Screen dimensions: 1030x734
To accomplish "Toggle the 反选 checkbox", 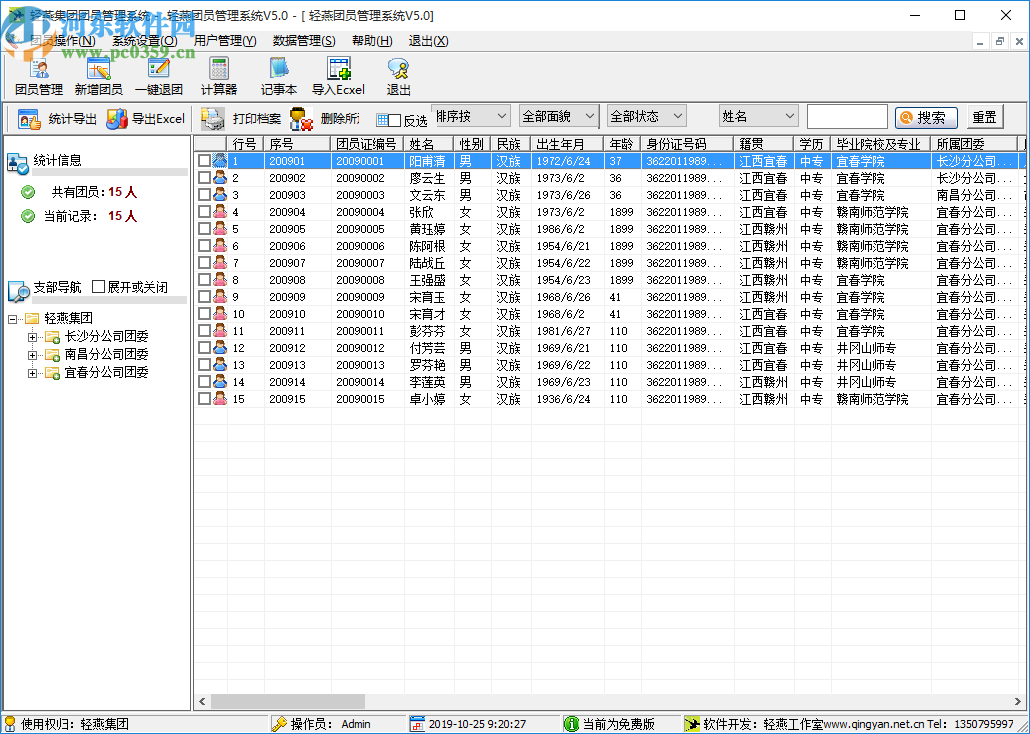I will tap(394, 120).
